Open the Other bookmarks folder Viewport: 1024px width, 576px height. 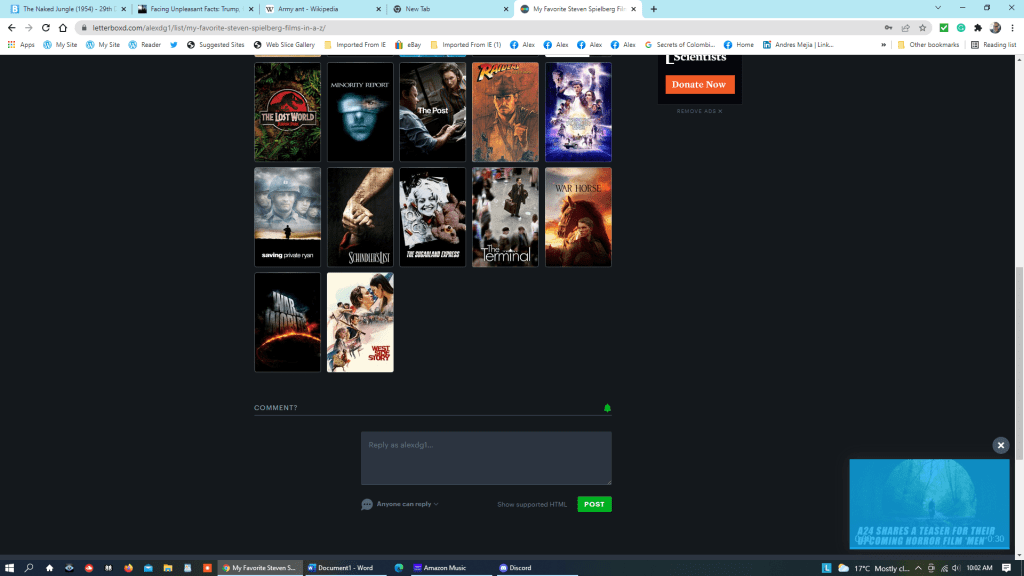coord(928,45)
